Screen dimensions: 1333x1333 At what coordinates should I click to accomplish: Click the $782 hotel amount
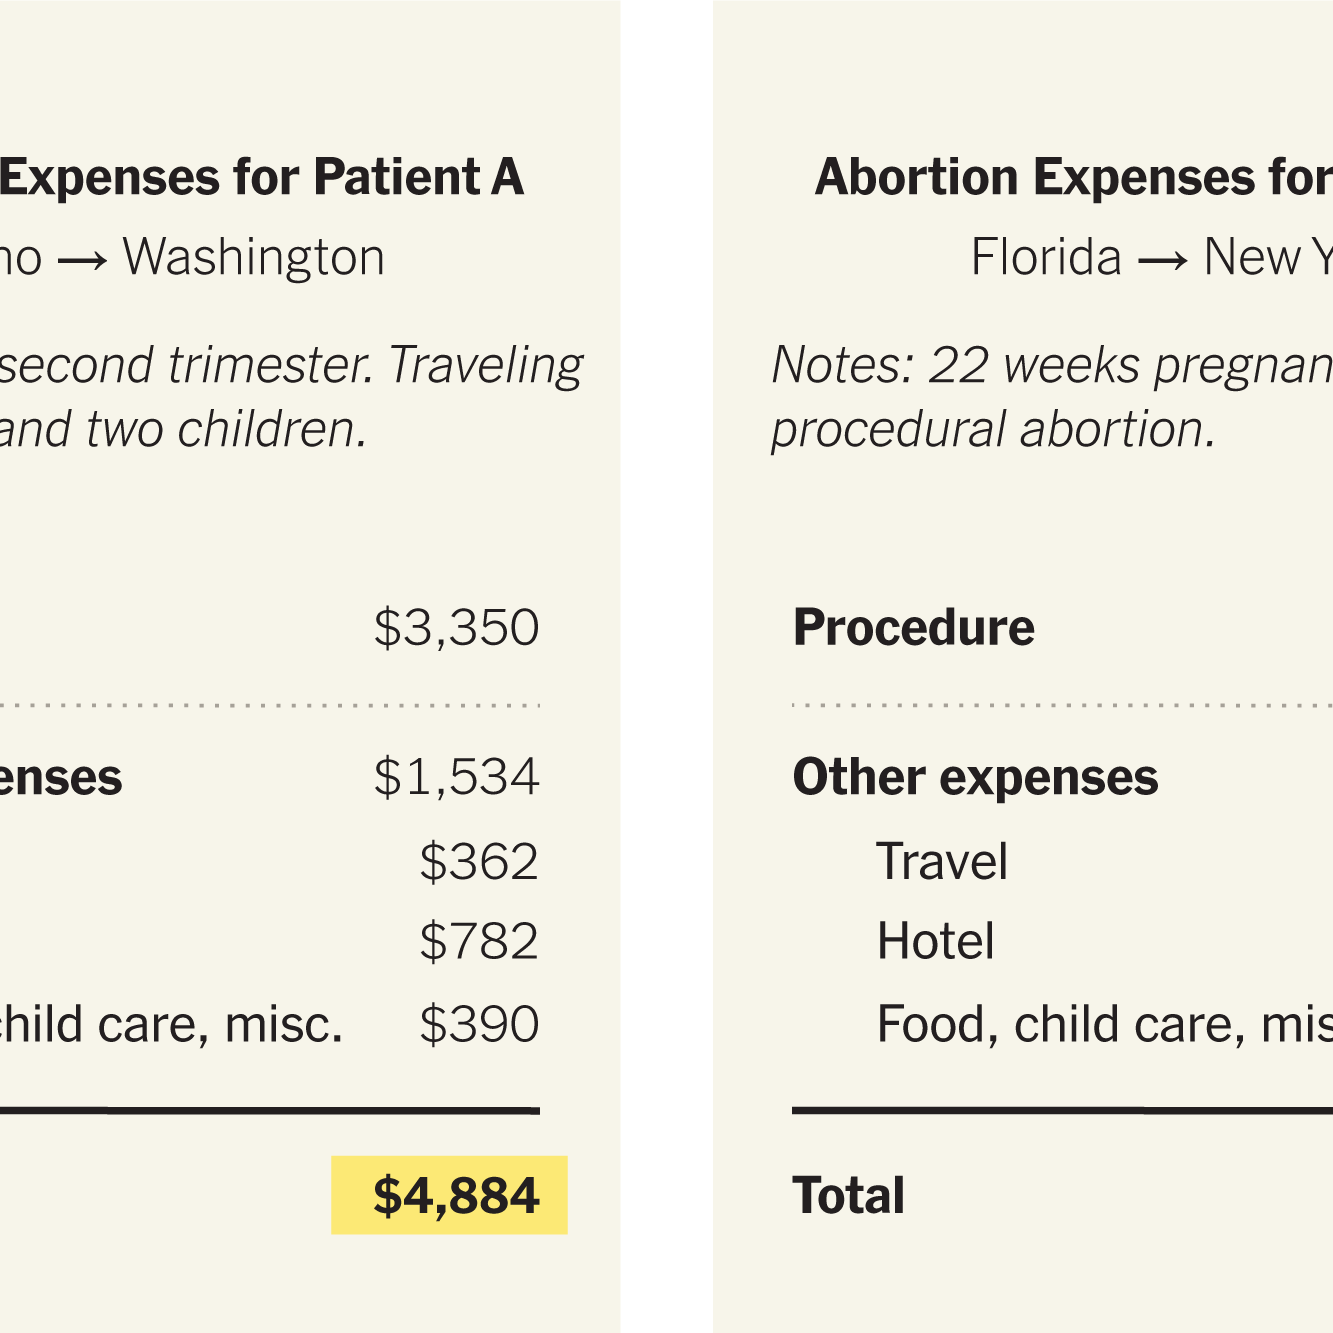(x=479, y=941)
